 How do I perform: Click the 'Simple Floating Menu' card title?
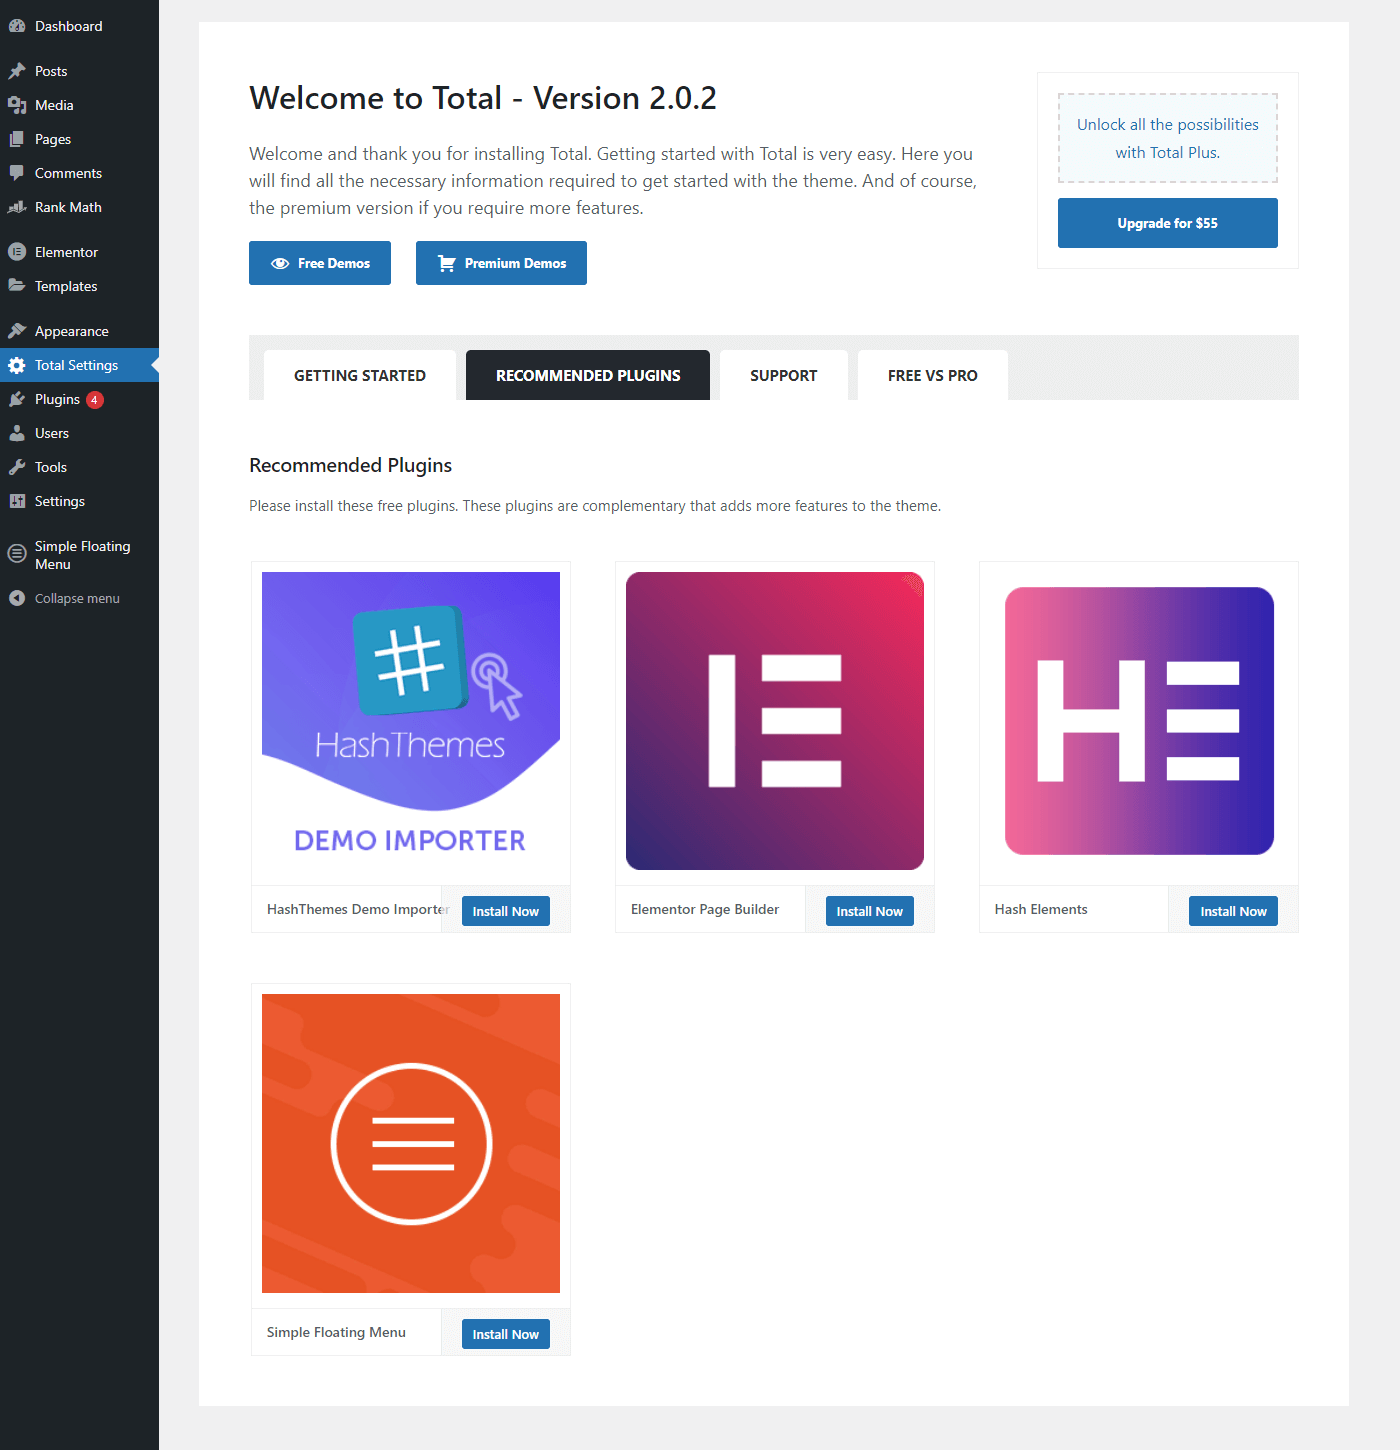click(x=336, y=1332)
